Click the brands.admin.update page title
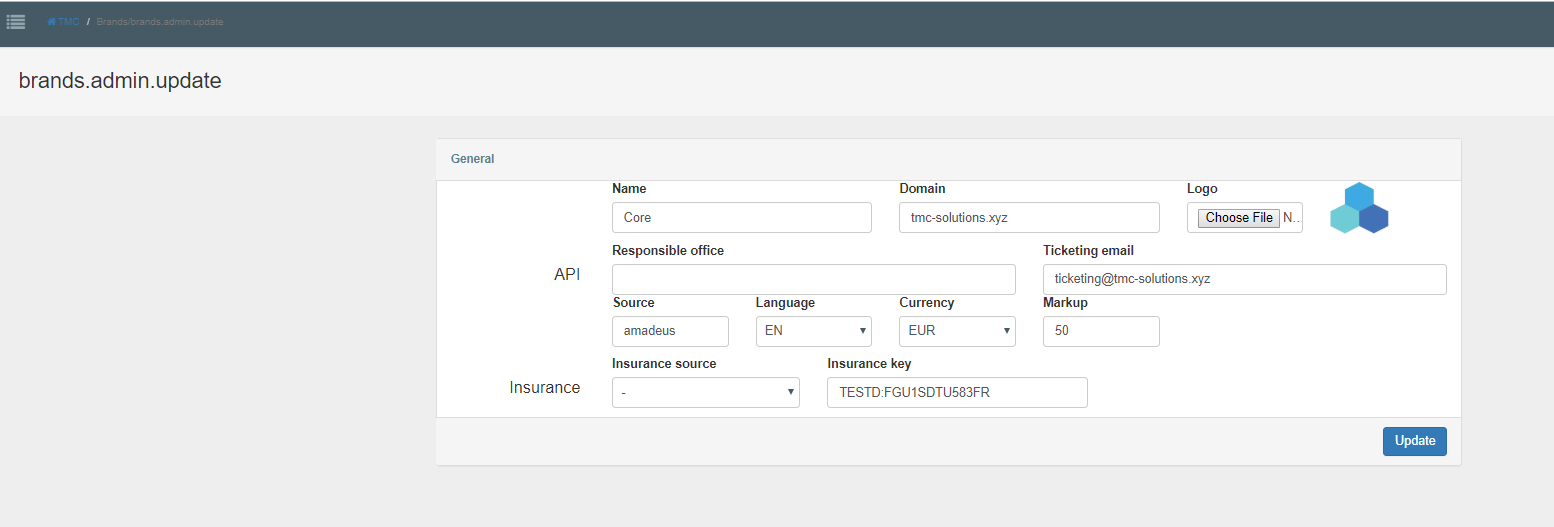Screen dimensions: 1554x527 click(120, 81)
